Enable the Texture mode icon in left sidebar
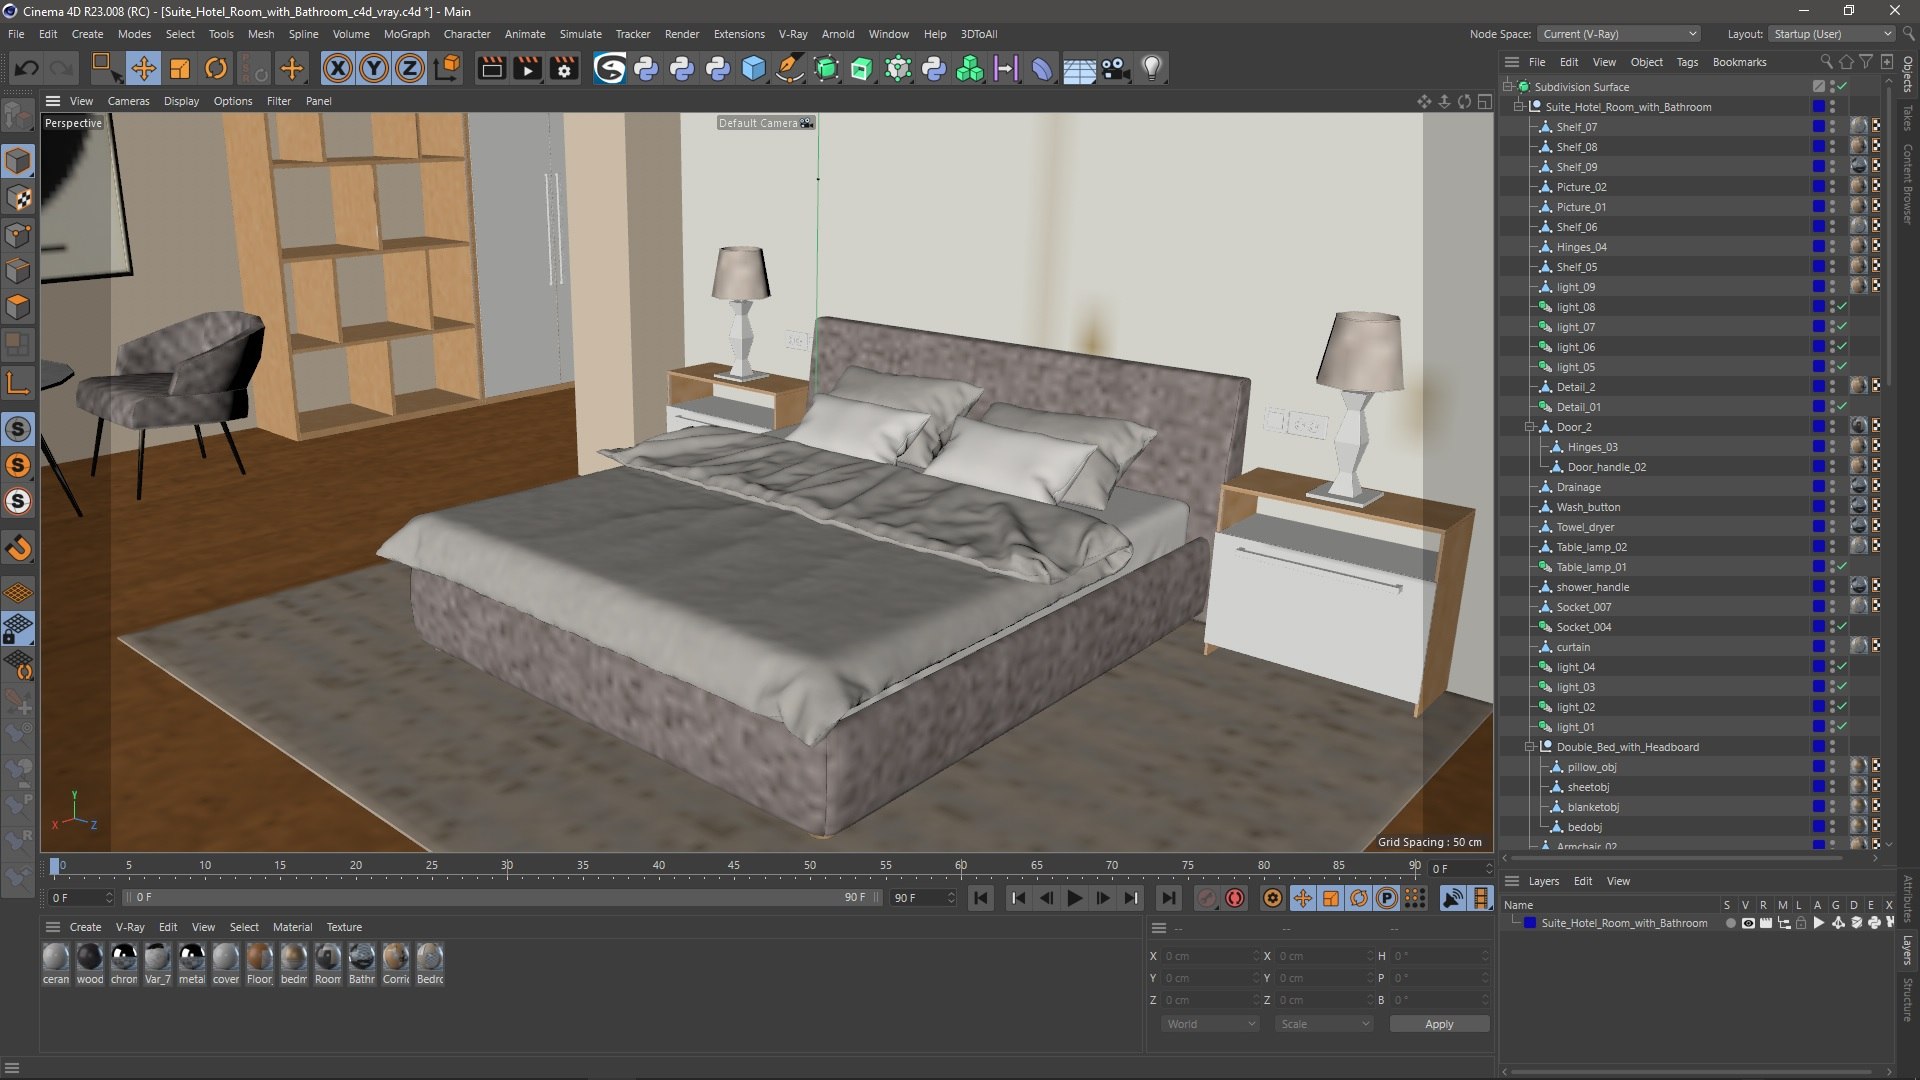1920x1080 pixels. pyautogui.click(x=18, y=198)
